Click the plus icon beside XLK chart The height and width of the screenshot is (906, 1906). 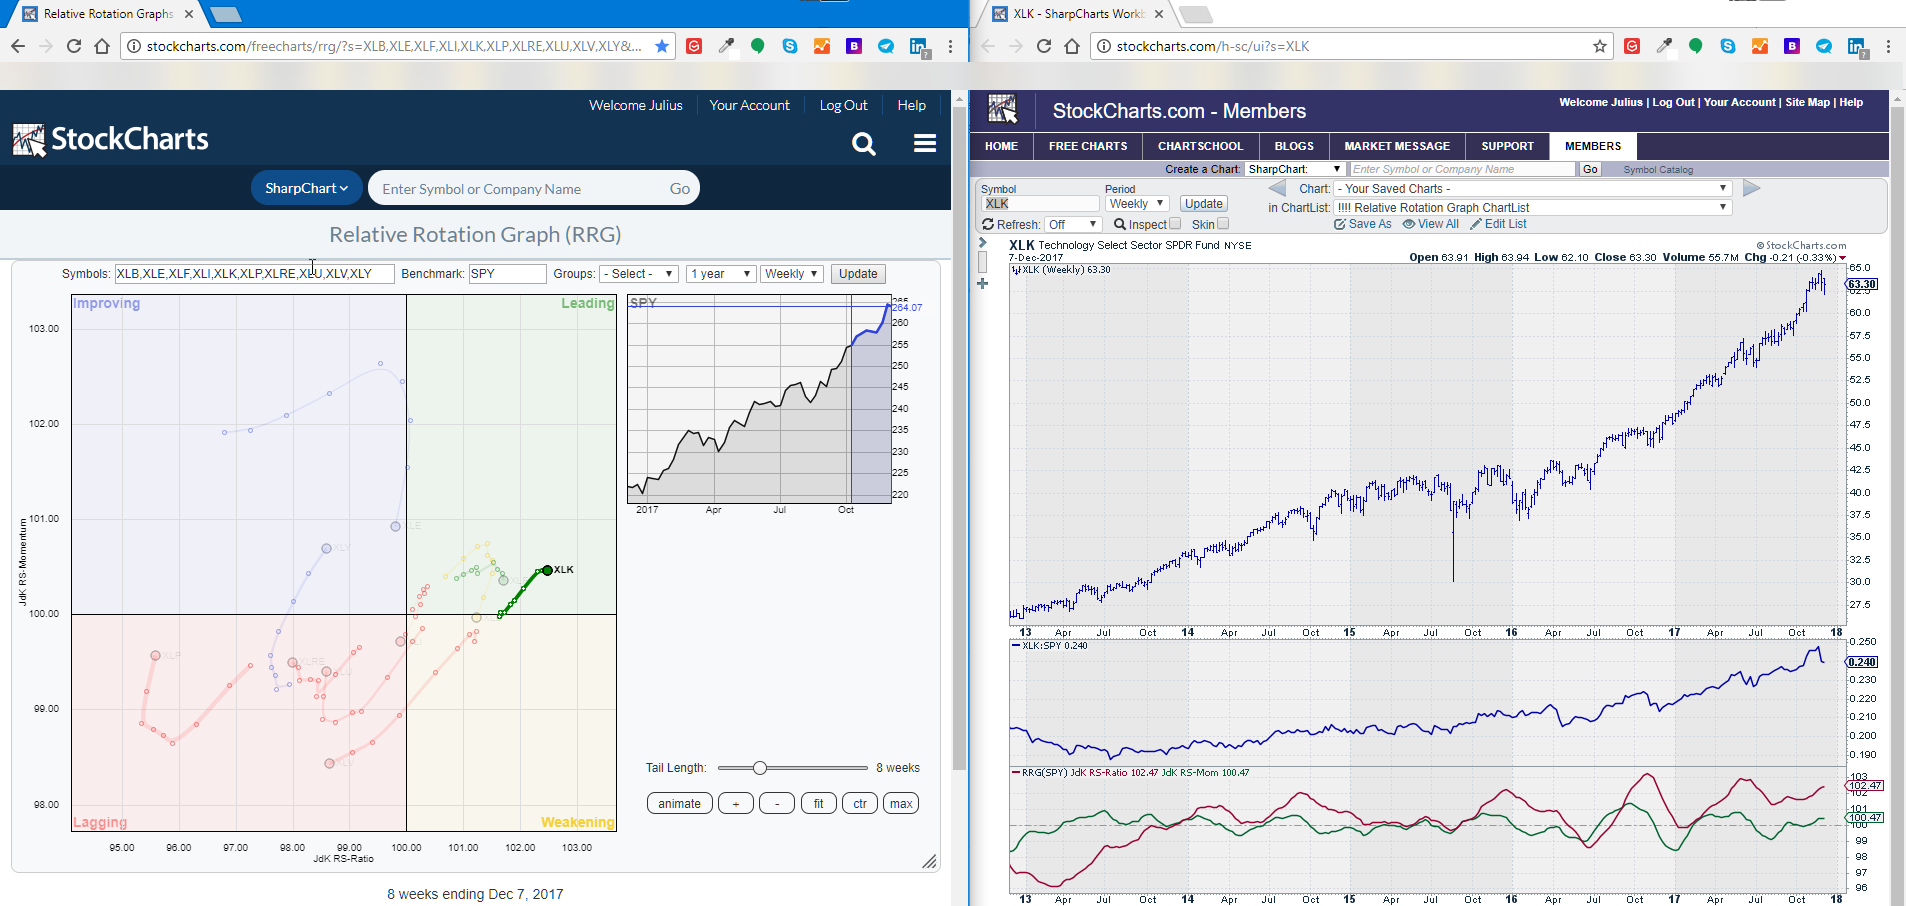pyautogui.click(x=982, y=284)
